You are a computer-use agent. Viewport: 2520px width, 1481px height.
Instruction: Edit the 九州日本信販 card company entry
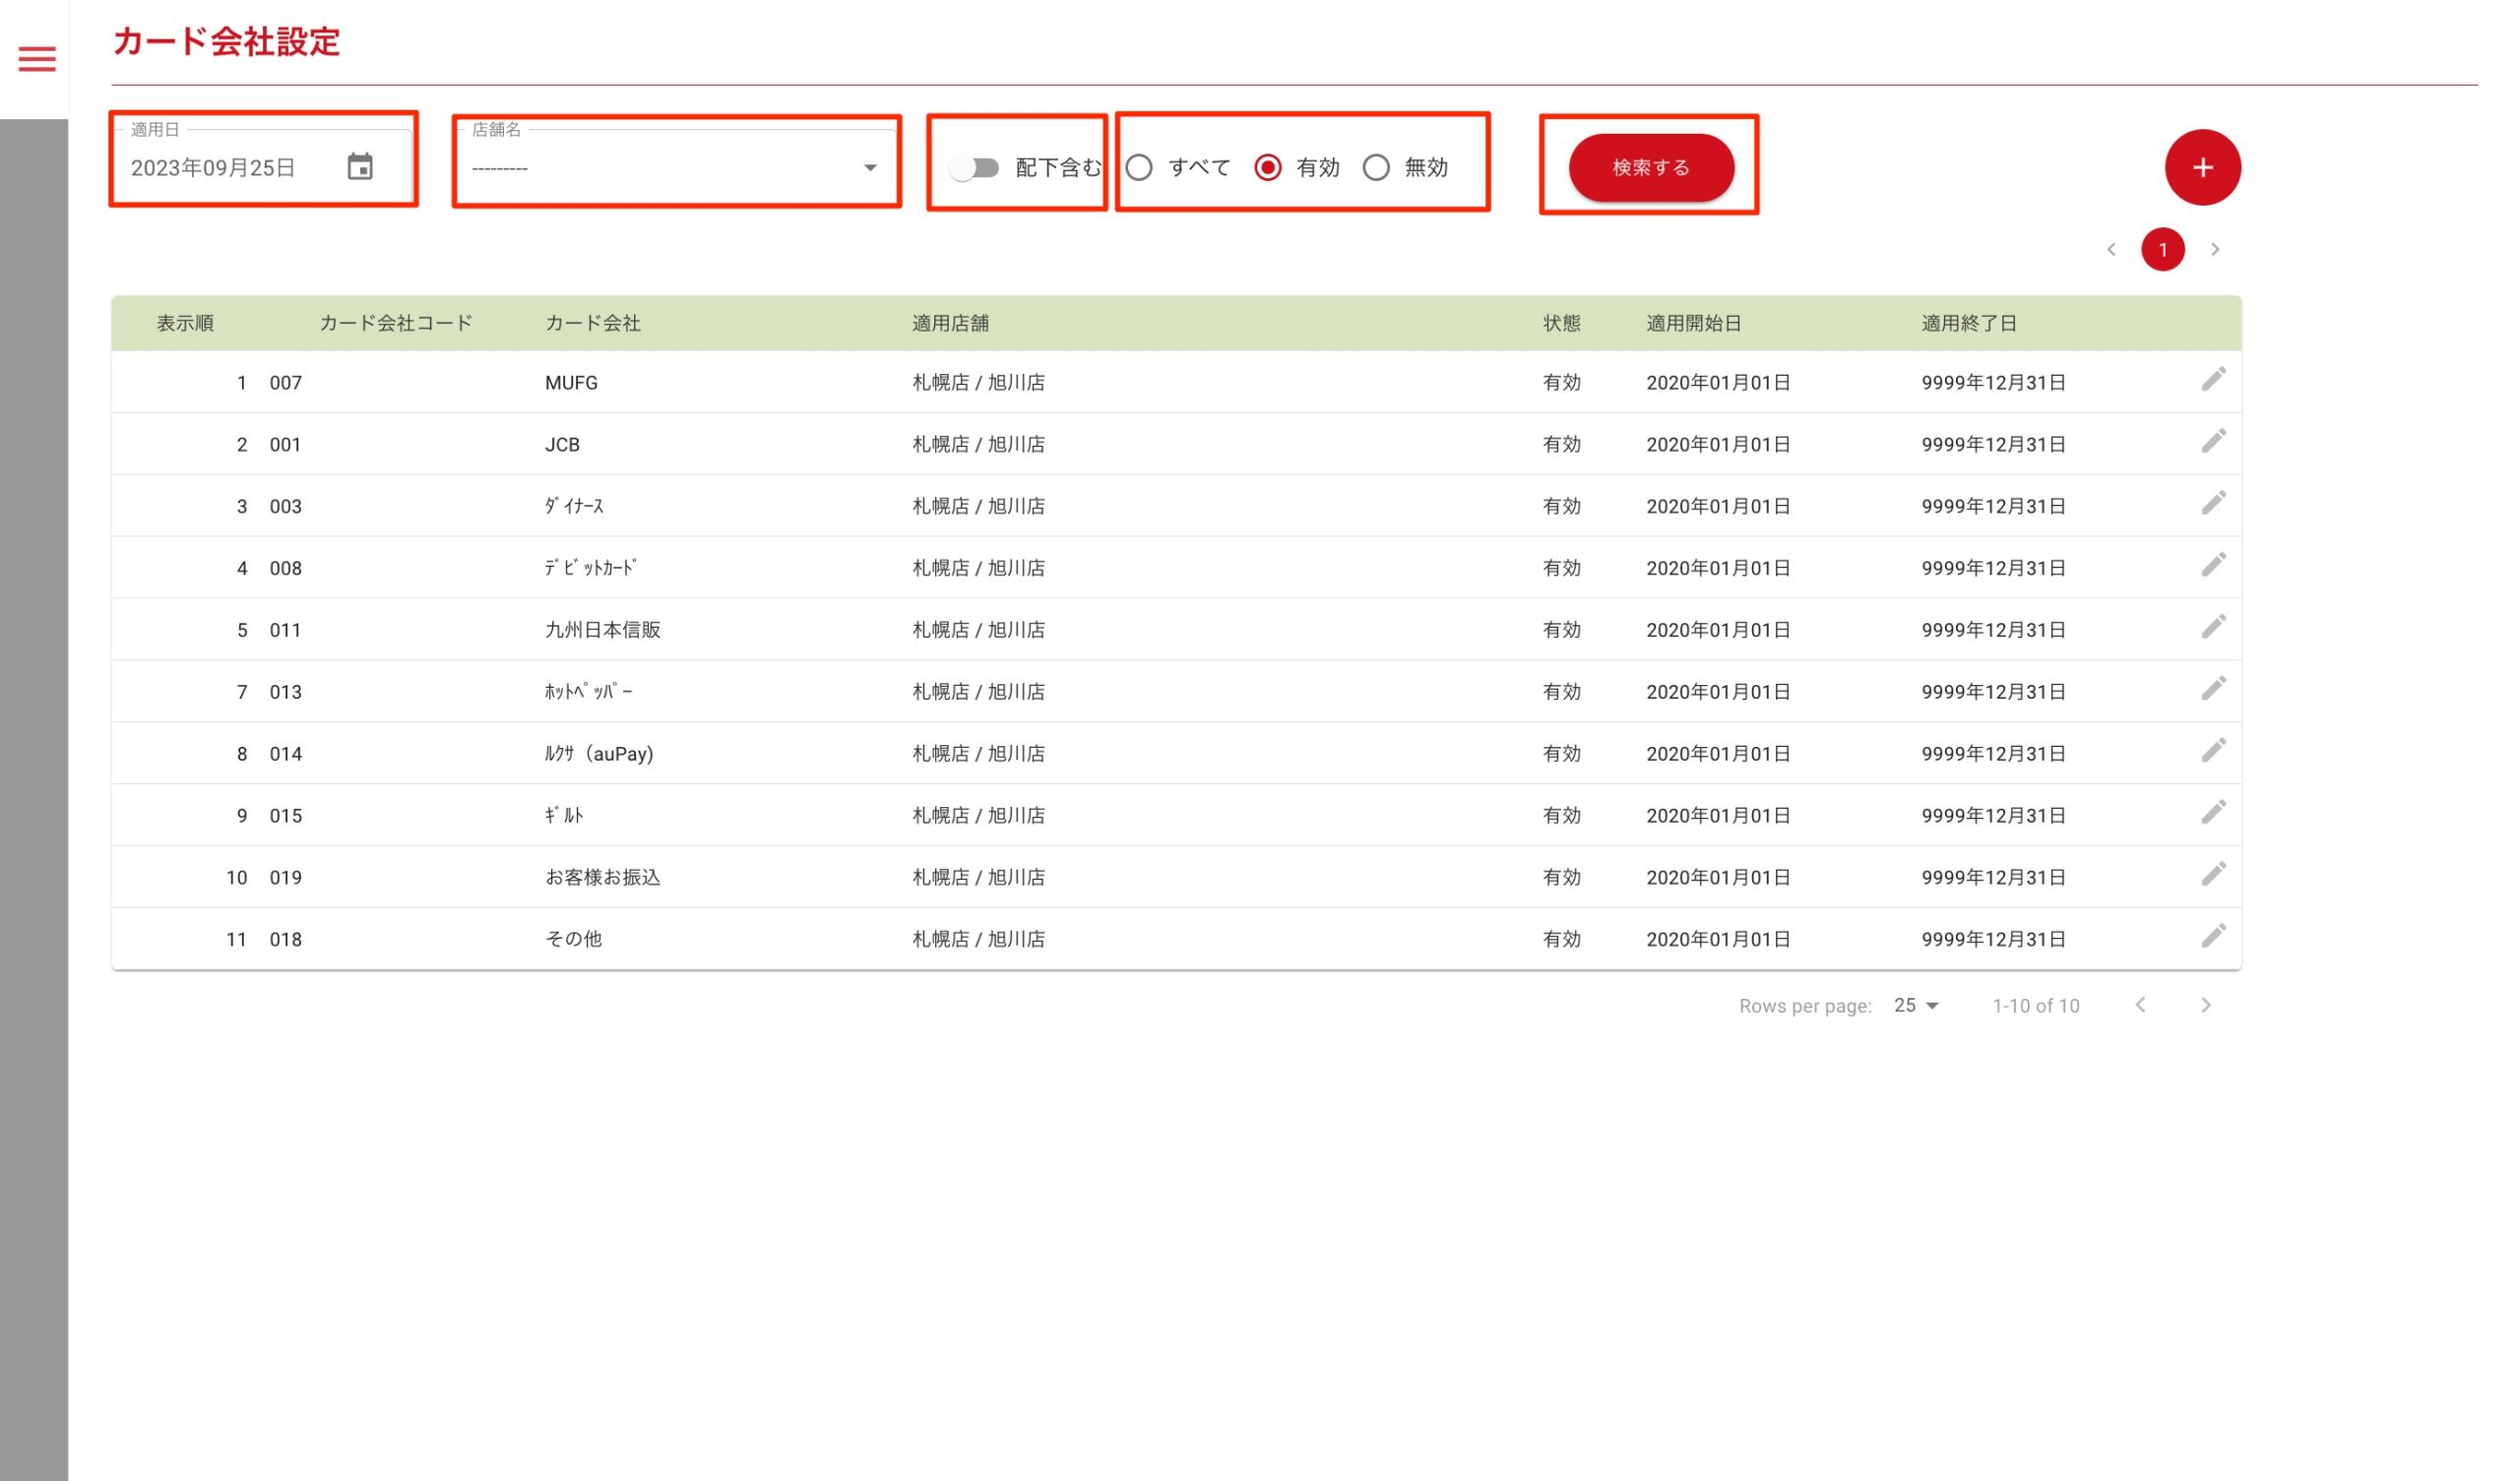(x=2213, y=627)
